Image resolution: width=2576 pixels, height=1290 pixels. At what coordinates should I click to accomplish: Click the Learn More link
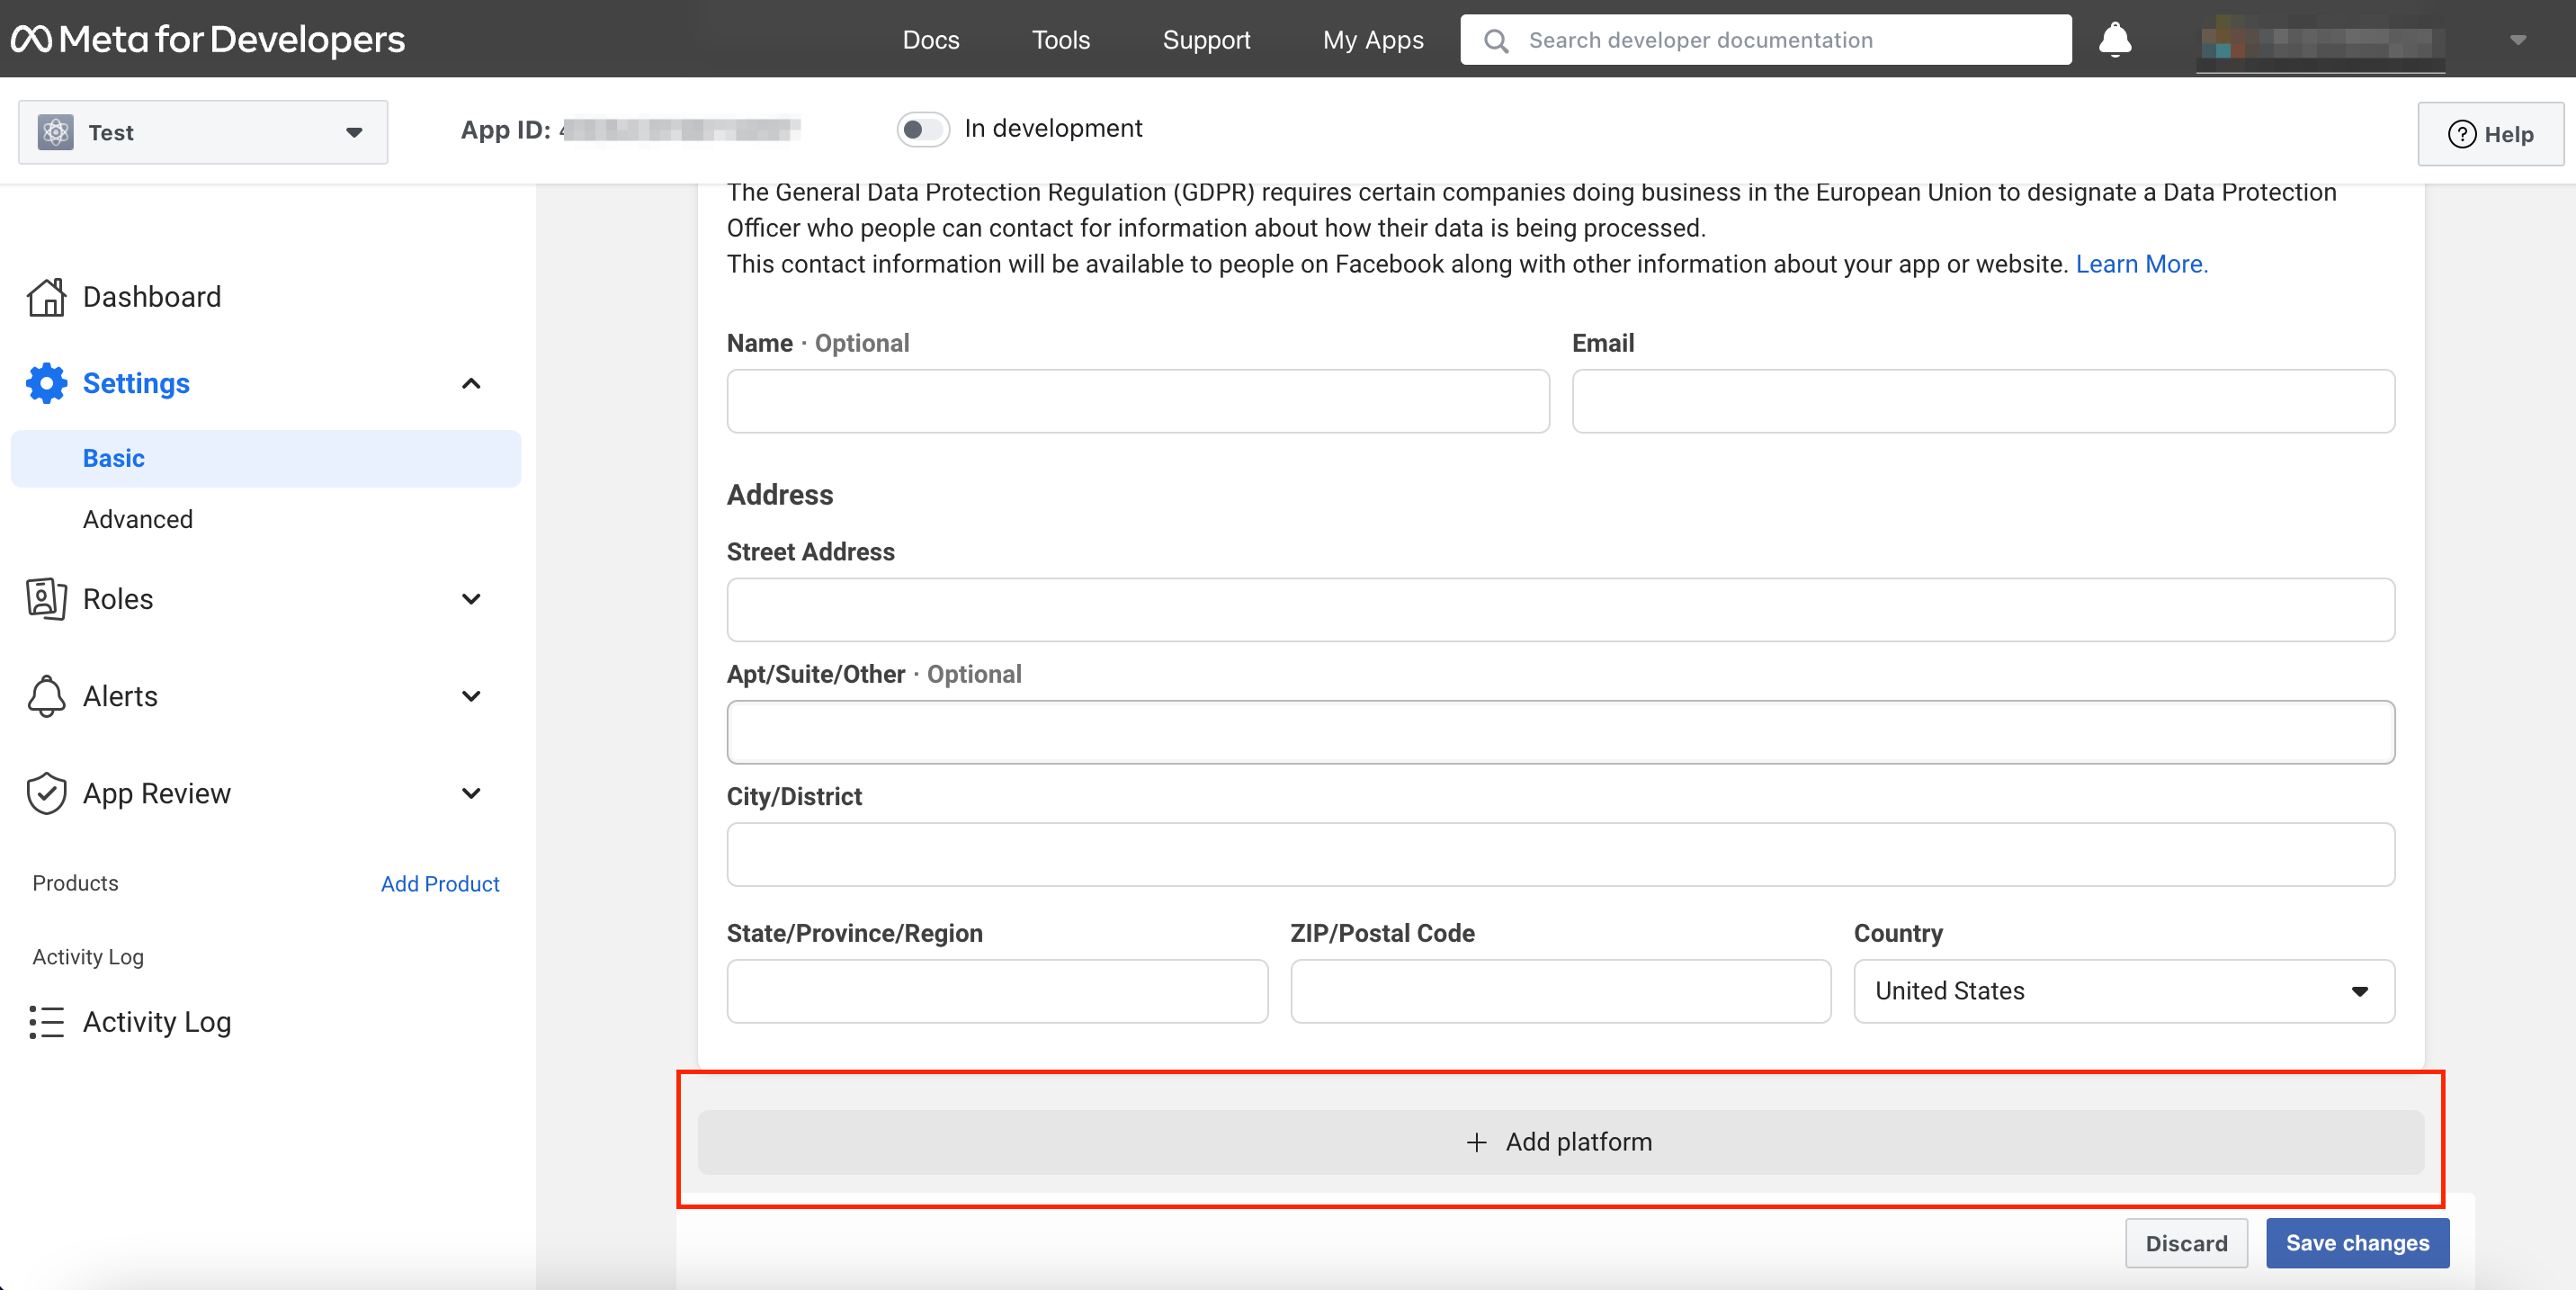tap(2141, 264)
